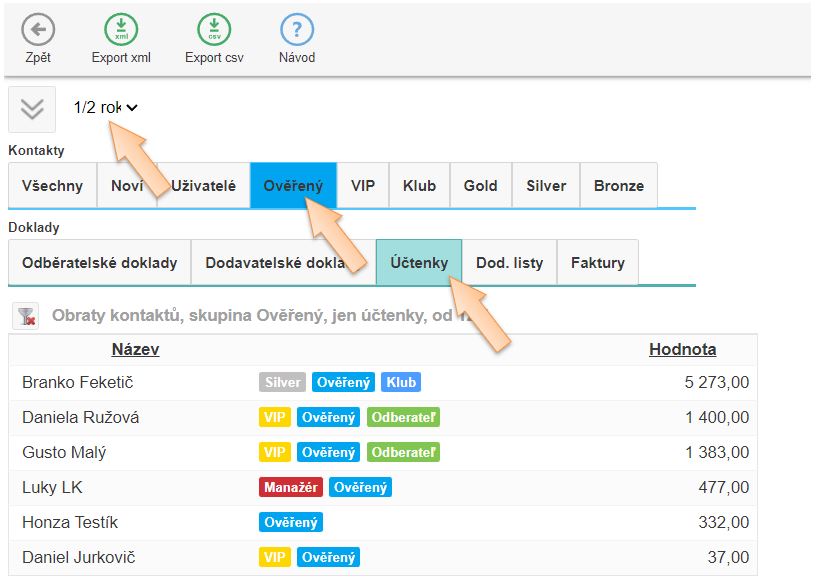Viewport: 828px width, 587px height.
Task: Show Odběratelské doklady documents
Action: click(100, 263)
